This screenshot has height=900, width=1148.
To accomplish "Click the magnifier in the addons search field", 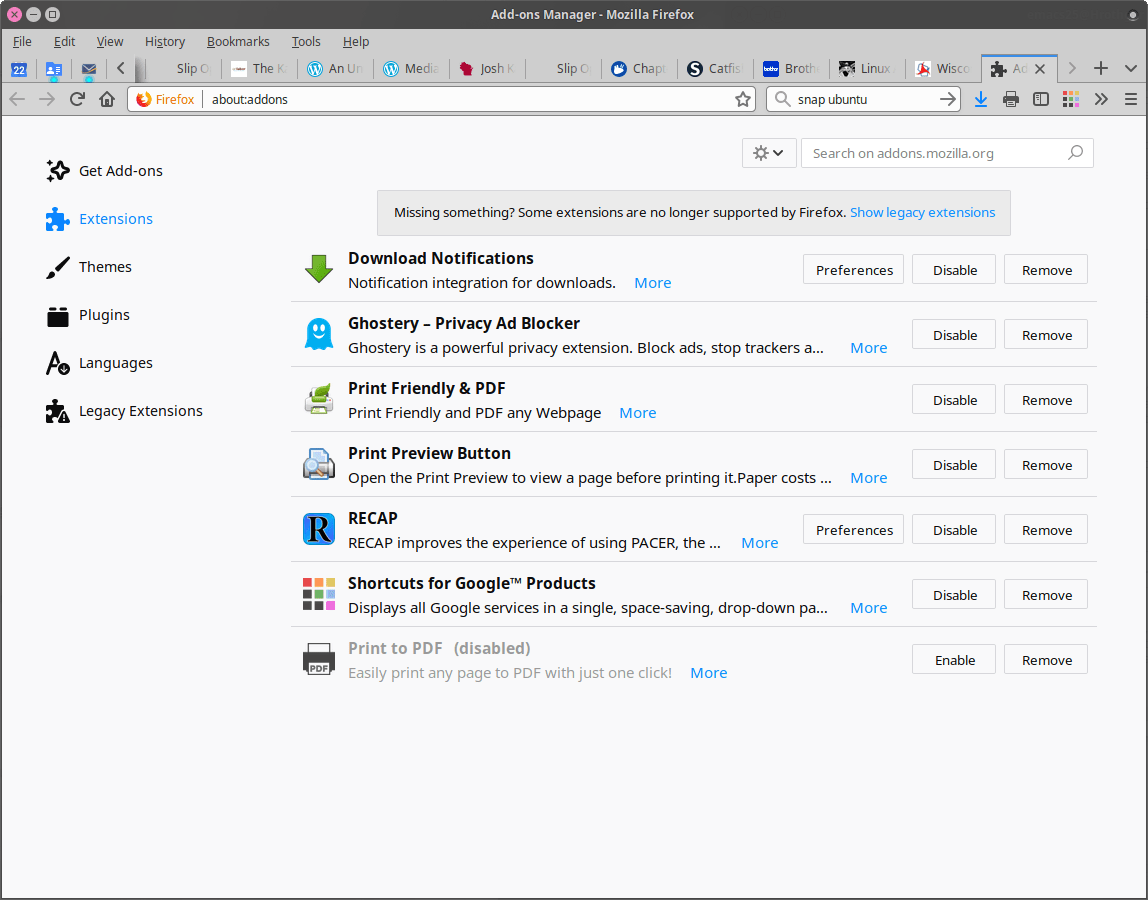I will pos(1075,153).
